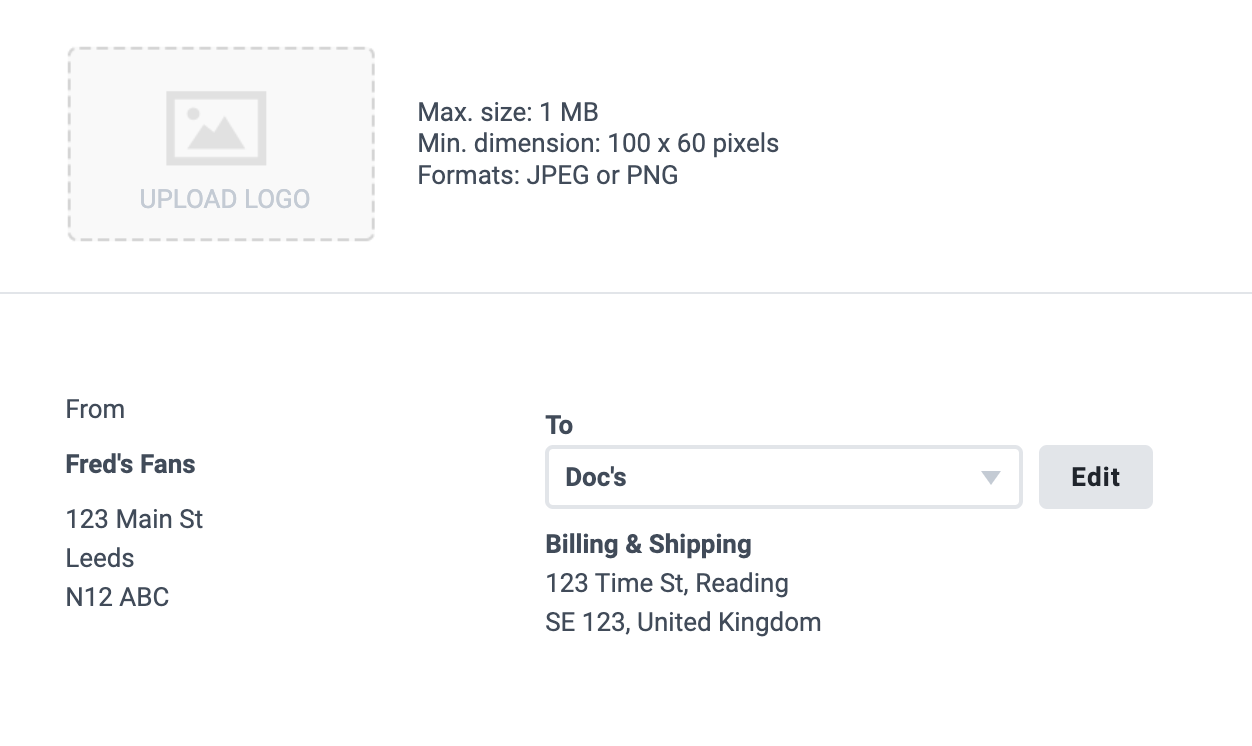Click the Fred's Fans company name
Viewport: 1252px width, 746px height.
click(x=130, y=464)
